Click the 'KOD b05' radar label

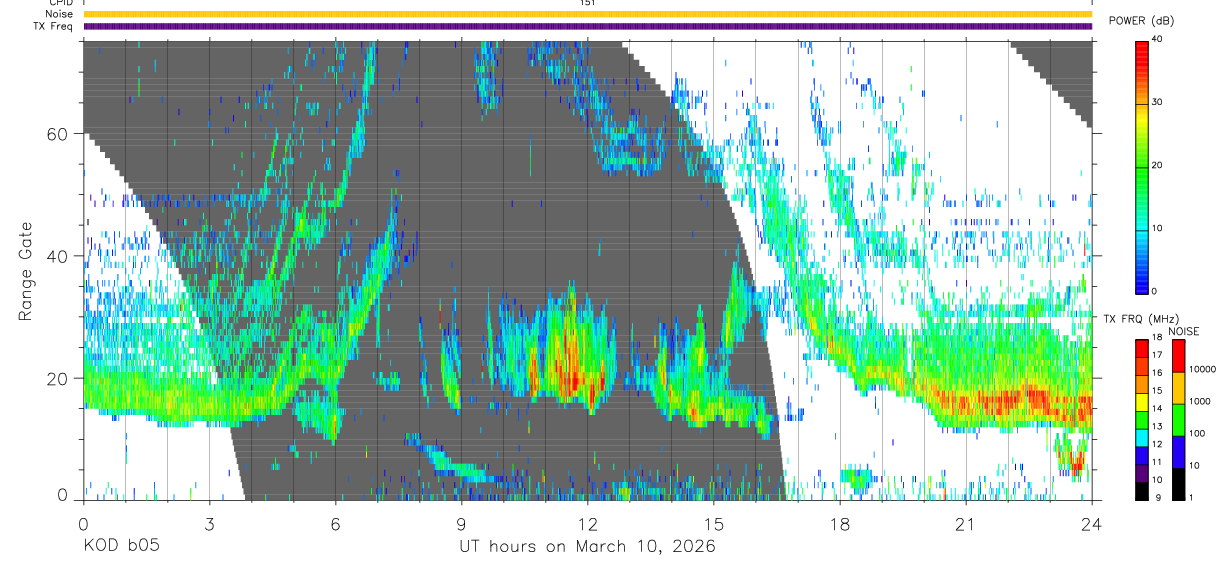(x=121, y=547)
